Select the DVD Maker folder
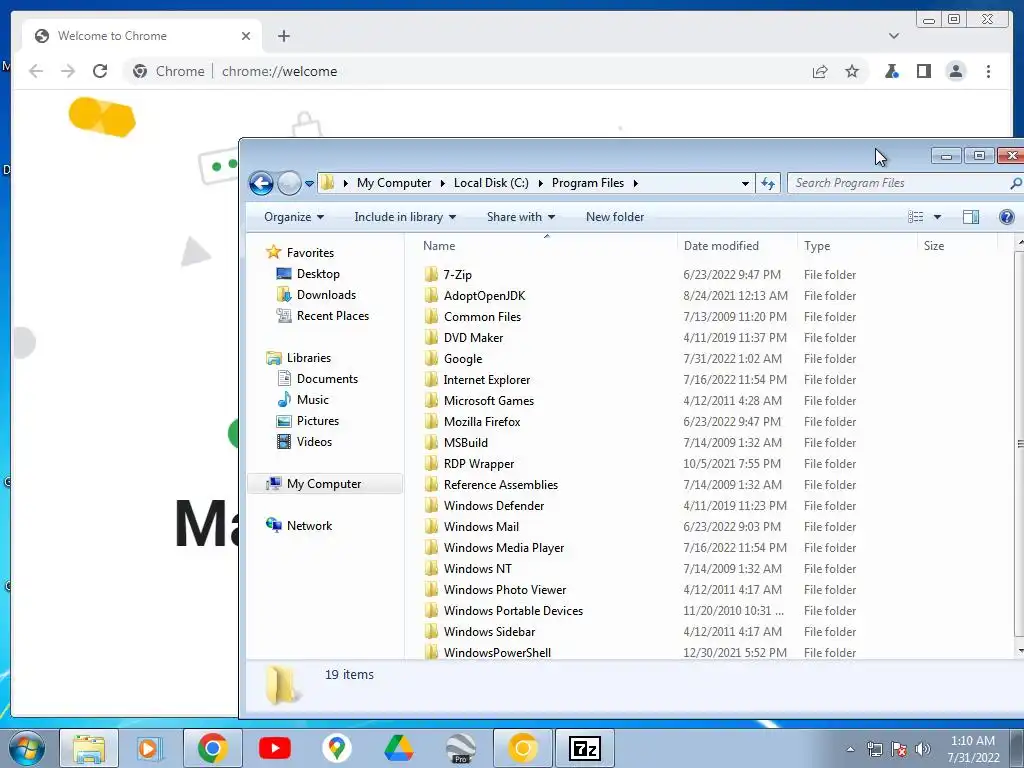1024x768 pixels. click(x=473, y=338)
